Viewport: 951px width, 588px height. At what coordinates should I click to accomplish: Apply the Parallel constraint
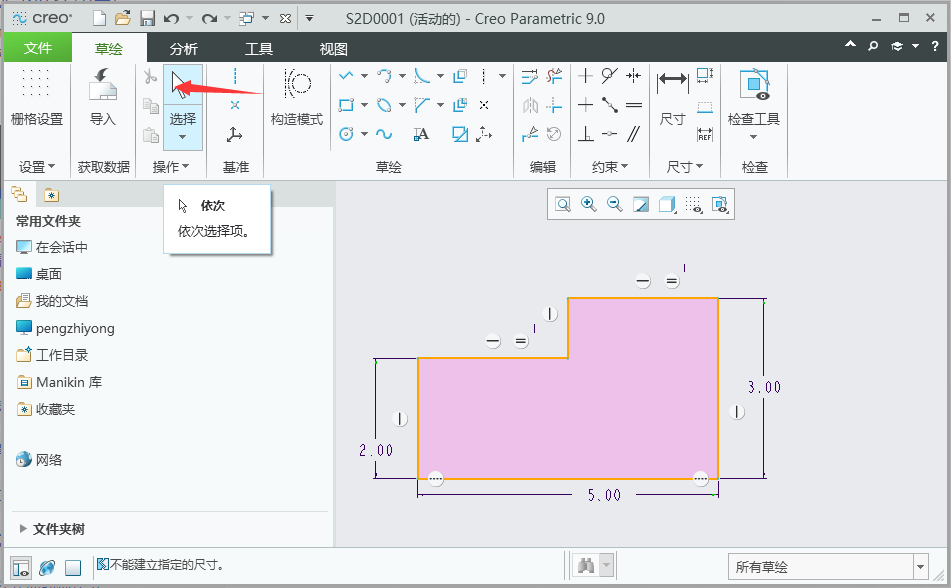634,134
